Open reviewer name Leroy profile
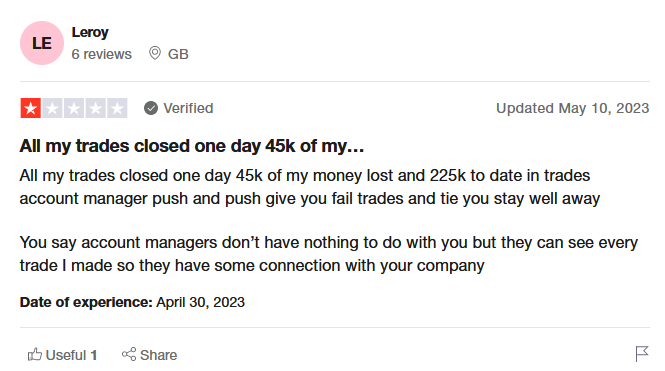This screenshot has height=371, width=665. tap(90, 32)
